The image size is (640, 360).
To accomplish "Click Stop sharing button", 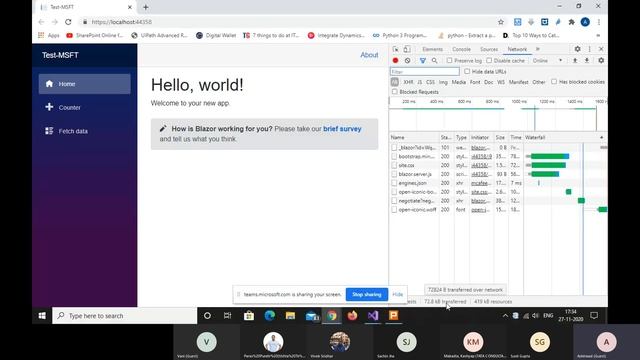I will [x=367, y=294].
